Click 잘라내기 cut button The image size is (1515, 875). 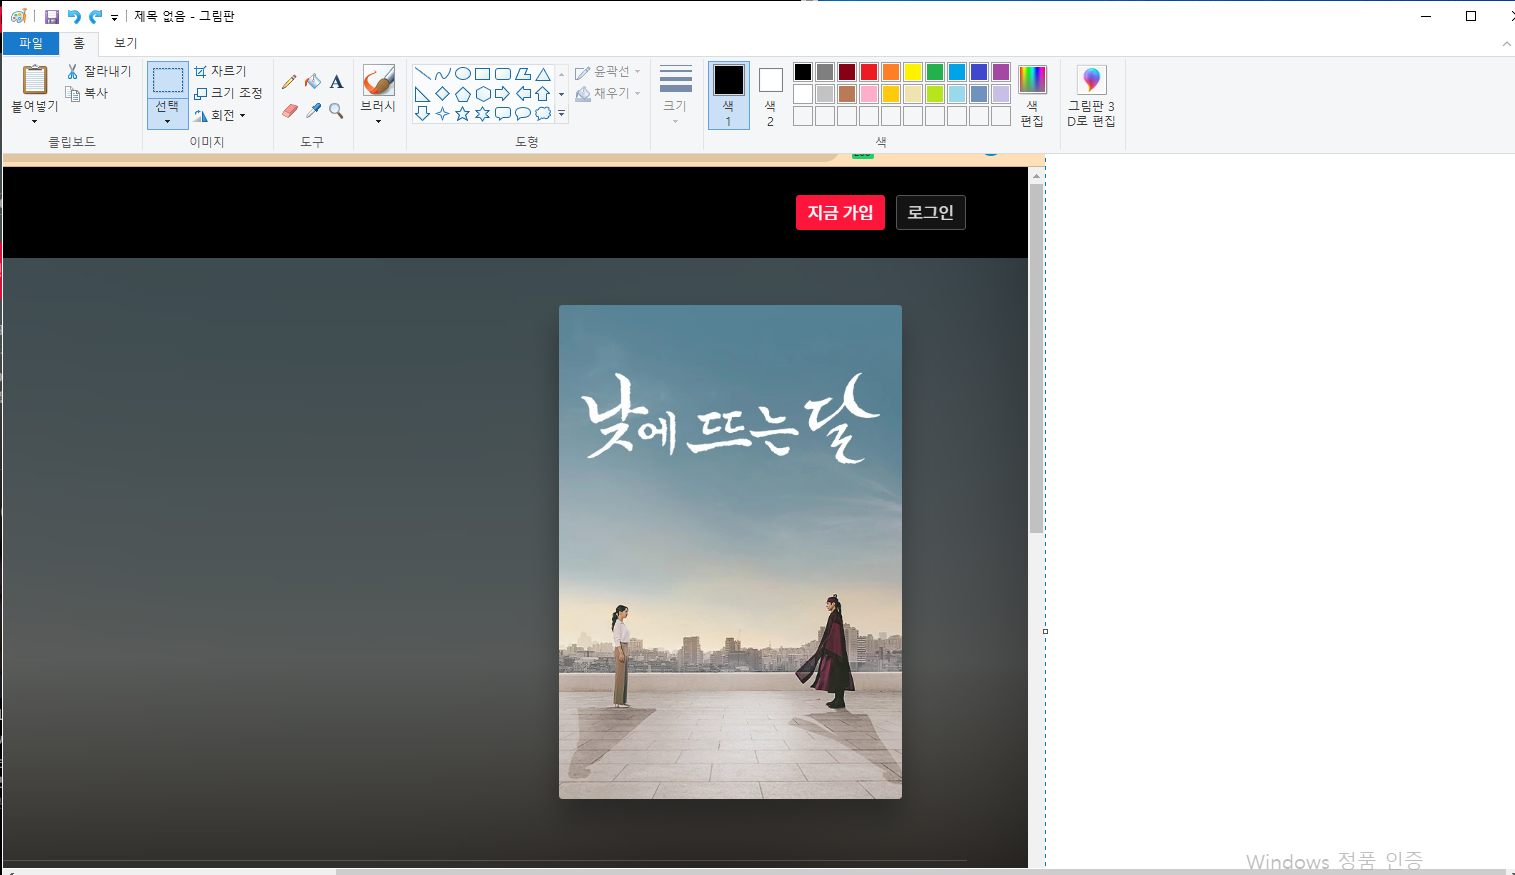tap(98, 71)
